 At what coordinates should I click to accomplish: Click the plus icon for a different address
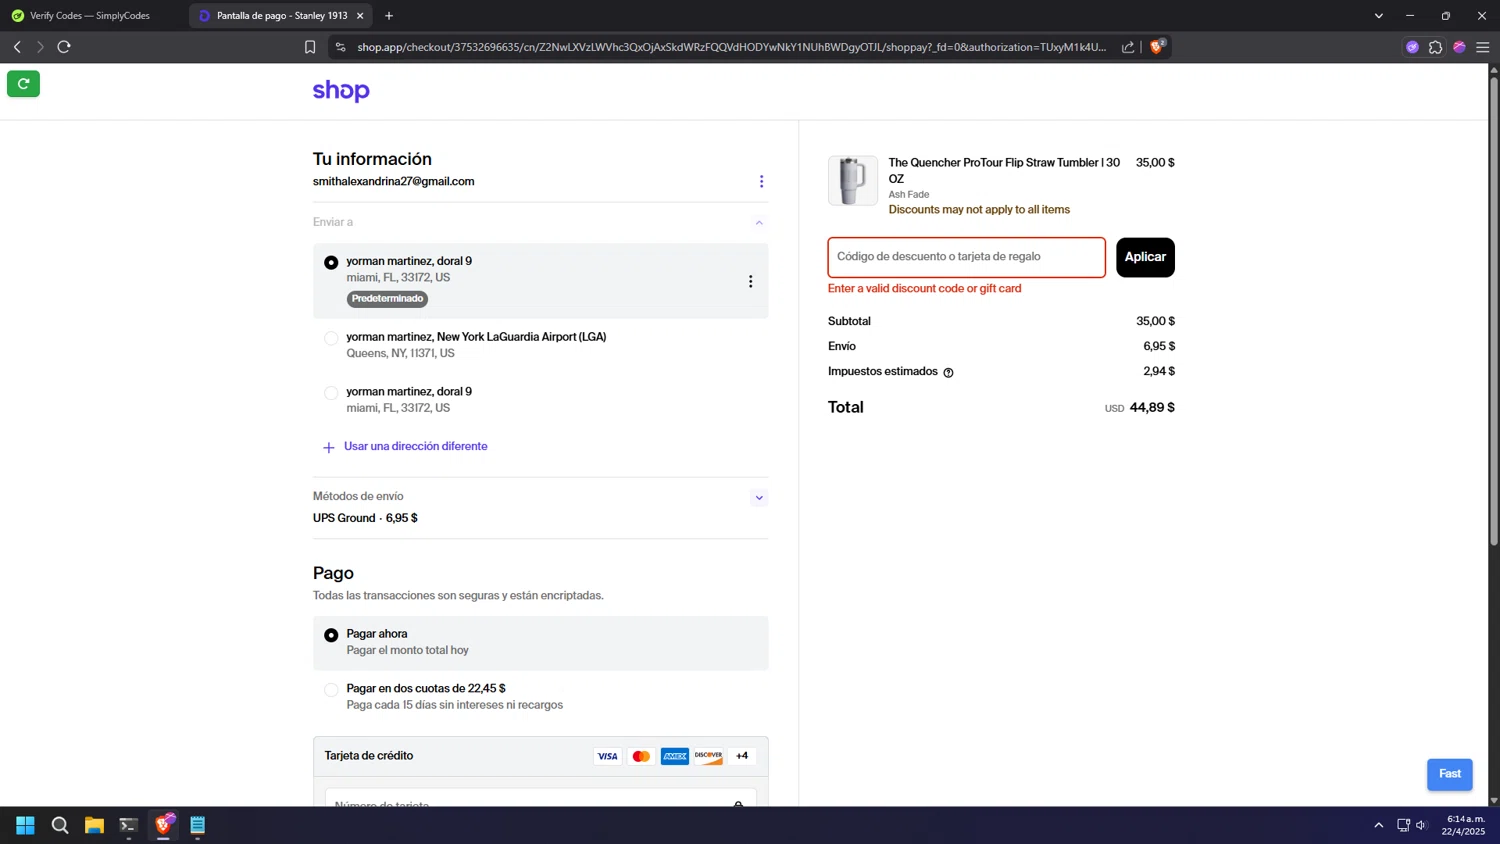pos(328,447)
